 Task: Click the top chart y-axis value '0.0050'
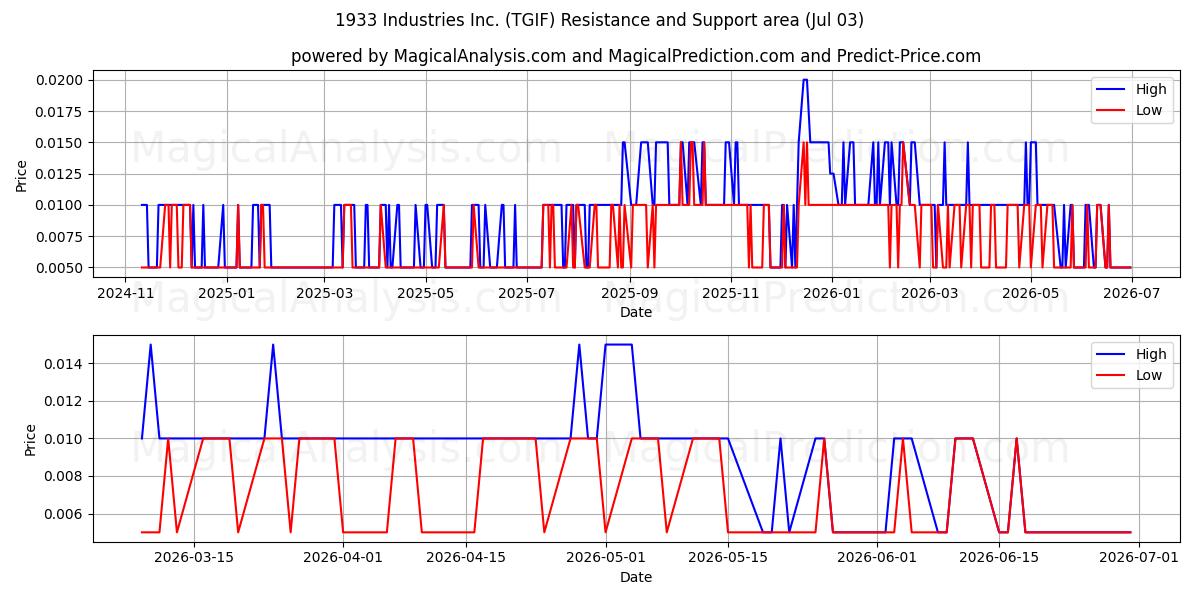click(62, 268)
